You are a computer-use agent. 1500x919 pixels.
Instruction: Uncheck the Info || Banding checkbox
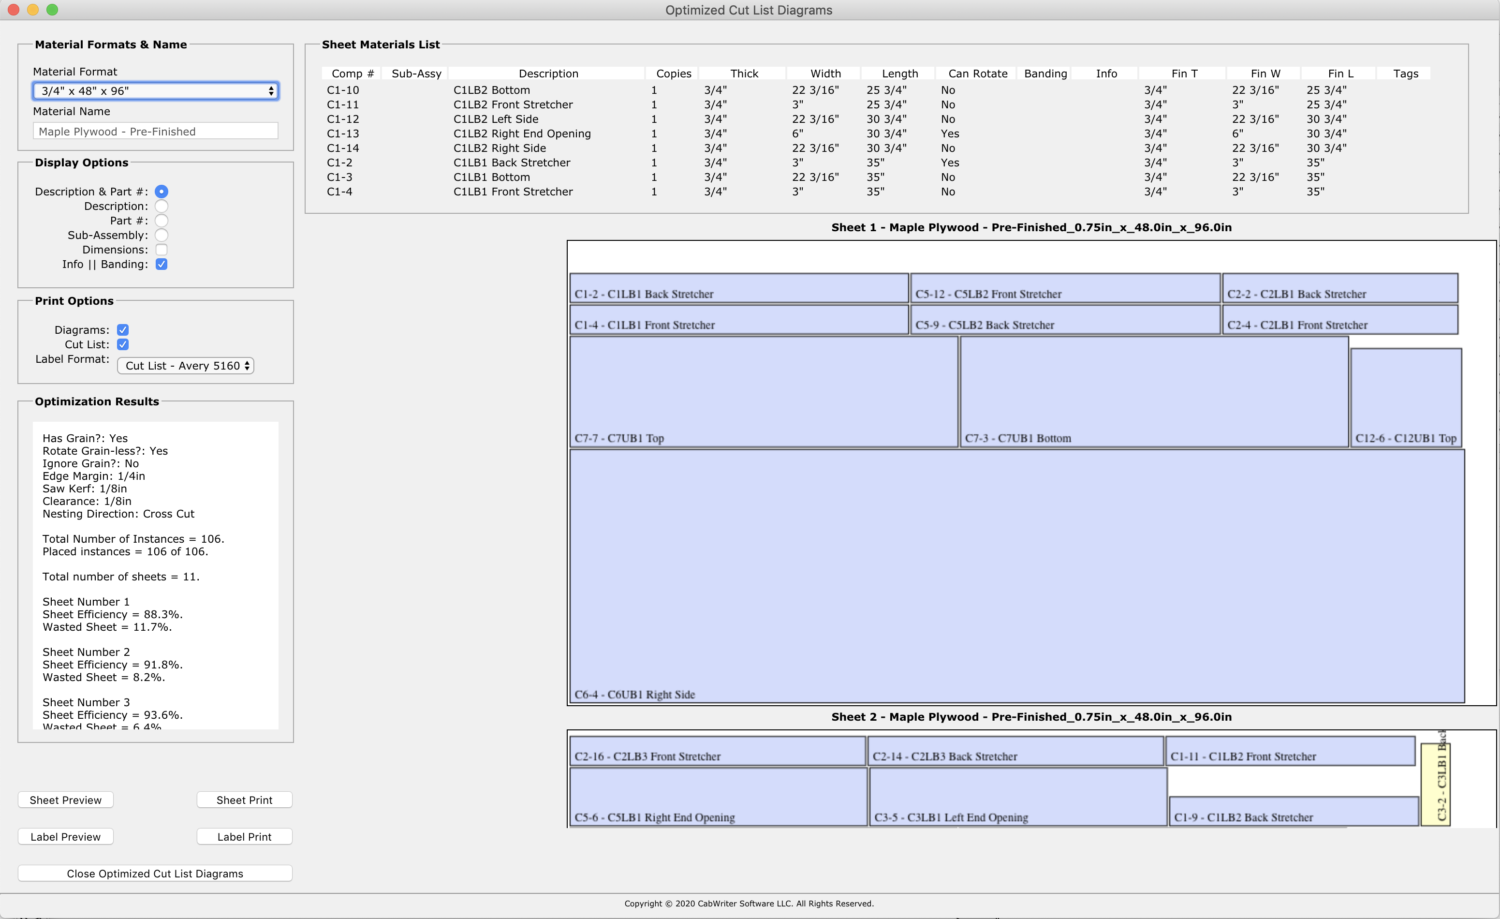[x=161, y=264]
